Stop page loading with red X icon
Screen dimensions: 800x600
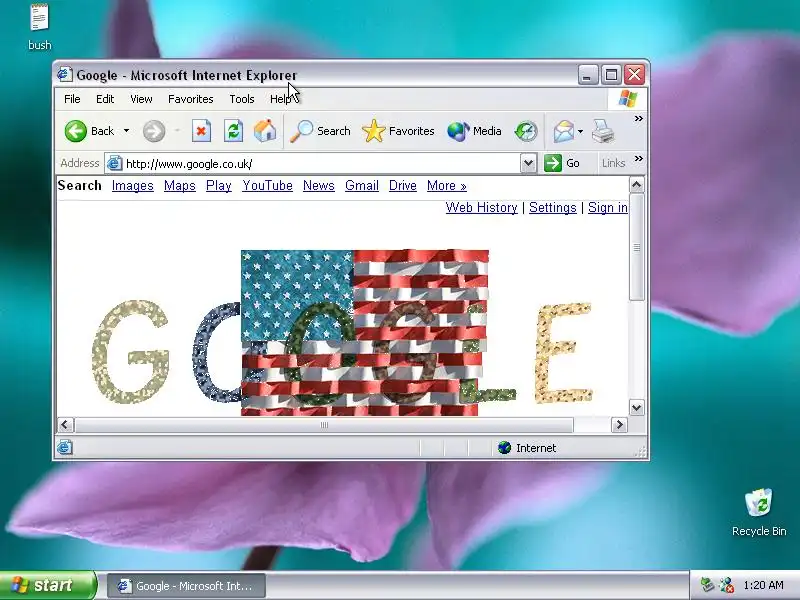click(x=202, y=131)
